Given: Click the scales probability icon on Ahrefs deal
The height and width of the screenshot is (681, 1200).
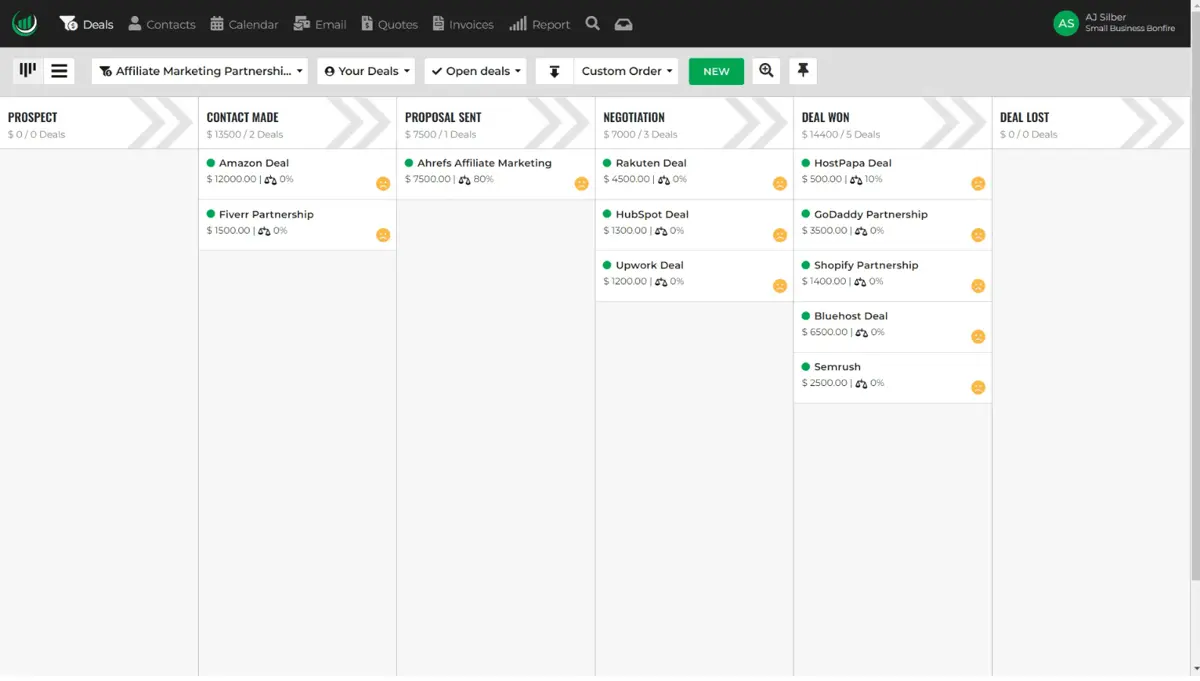Looking at the screenshot, I should point(464,180).
